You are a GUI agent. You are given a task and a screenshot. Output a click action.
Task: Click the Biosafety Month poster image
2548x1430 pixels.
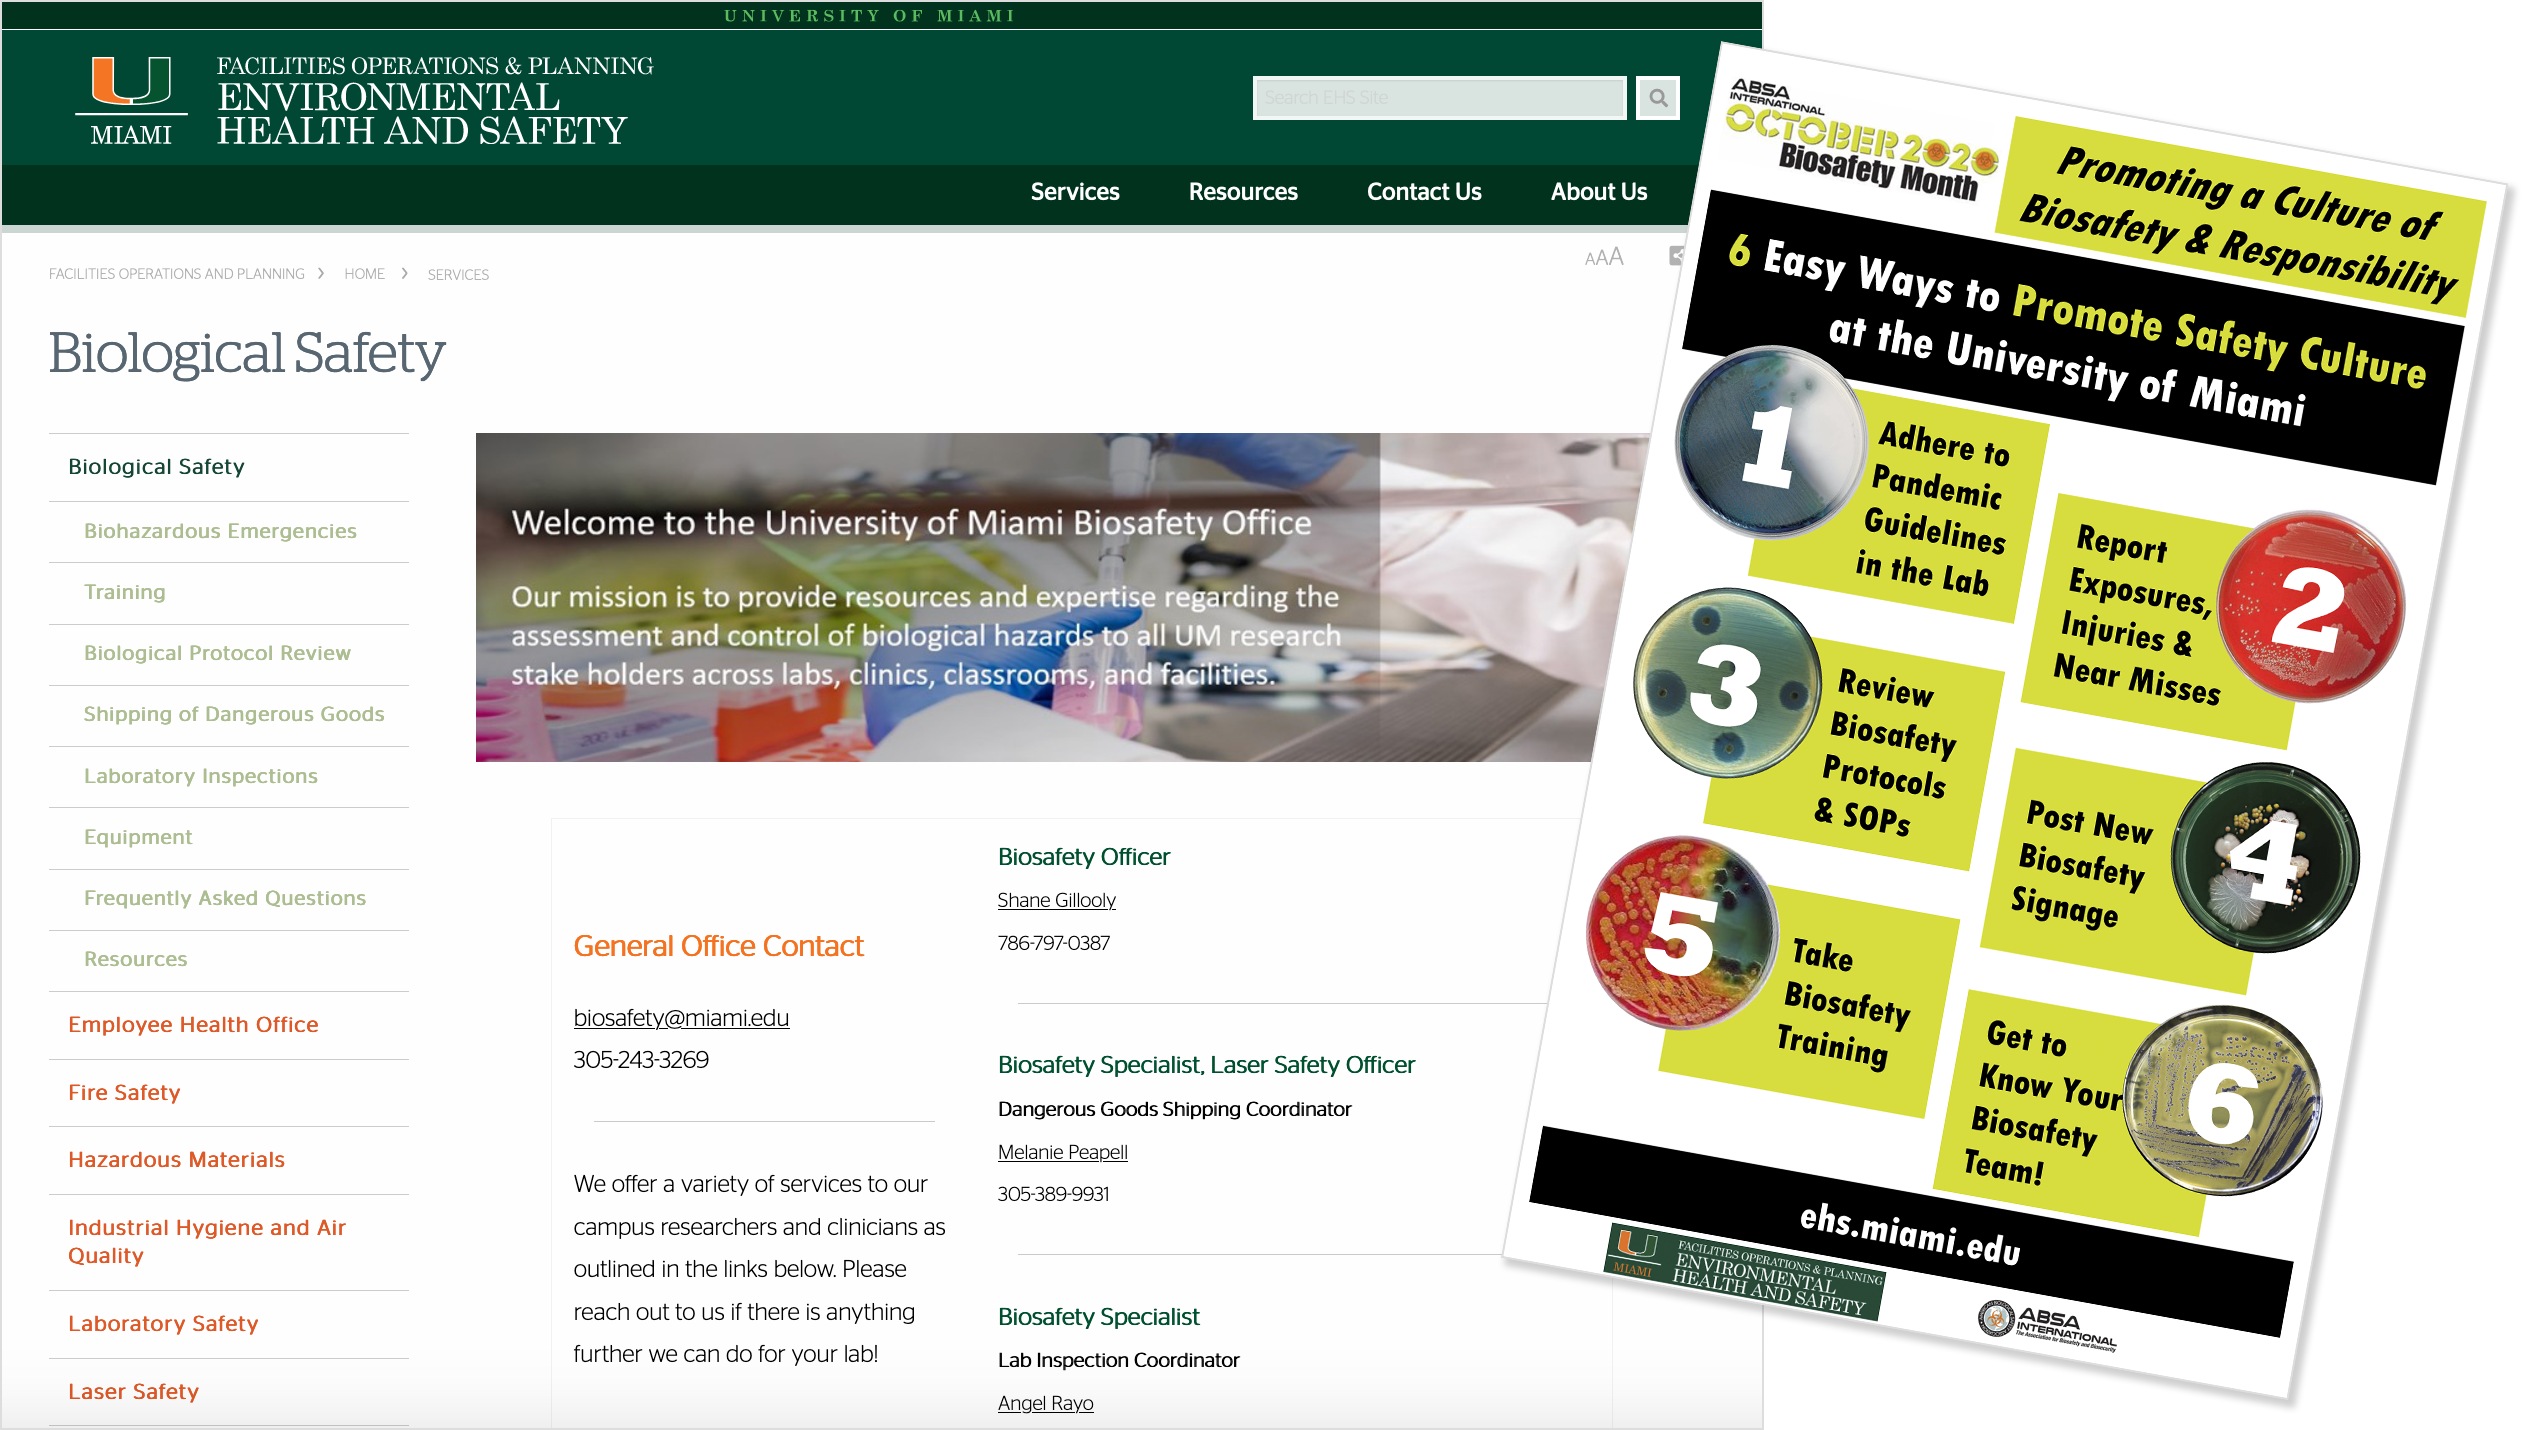point(2005,720)
